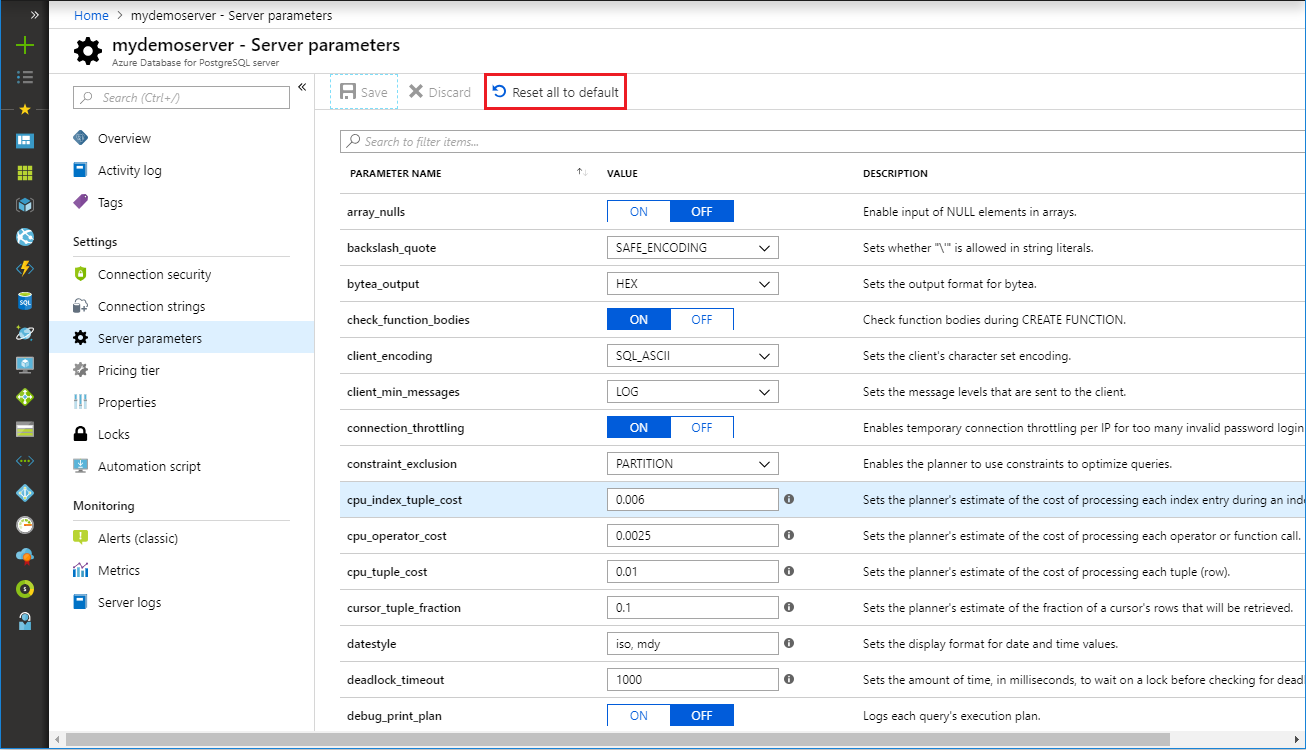Click OFF segment of debug_print_plan toggle

click(702, 715)
